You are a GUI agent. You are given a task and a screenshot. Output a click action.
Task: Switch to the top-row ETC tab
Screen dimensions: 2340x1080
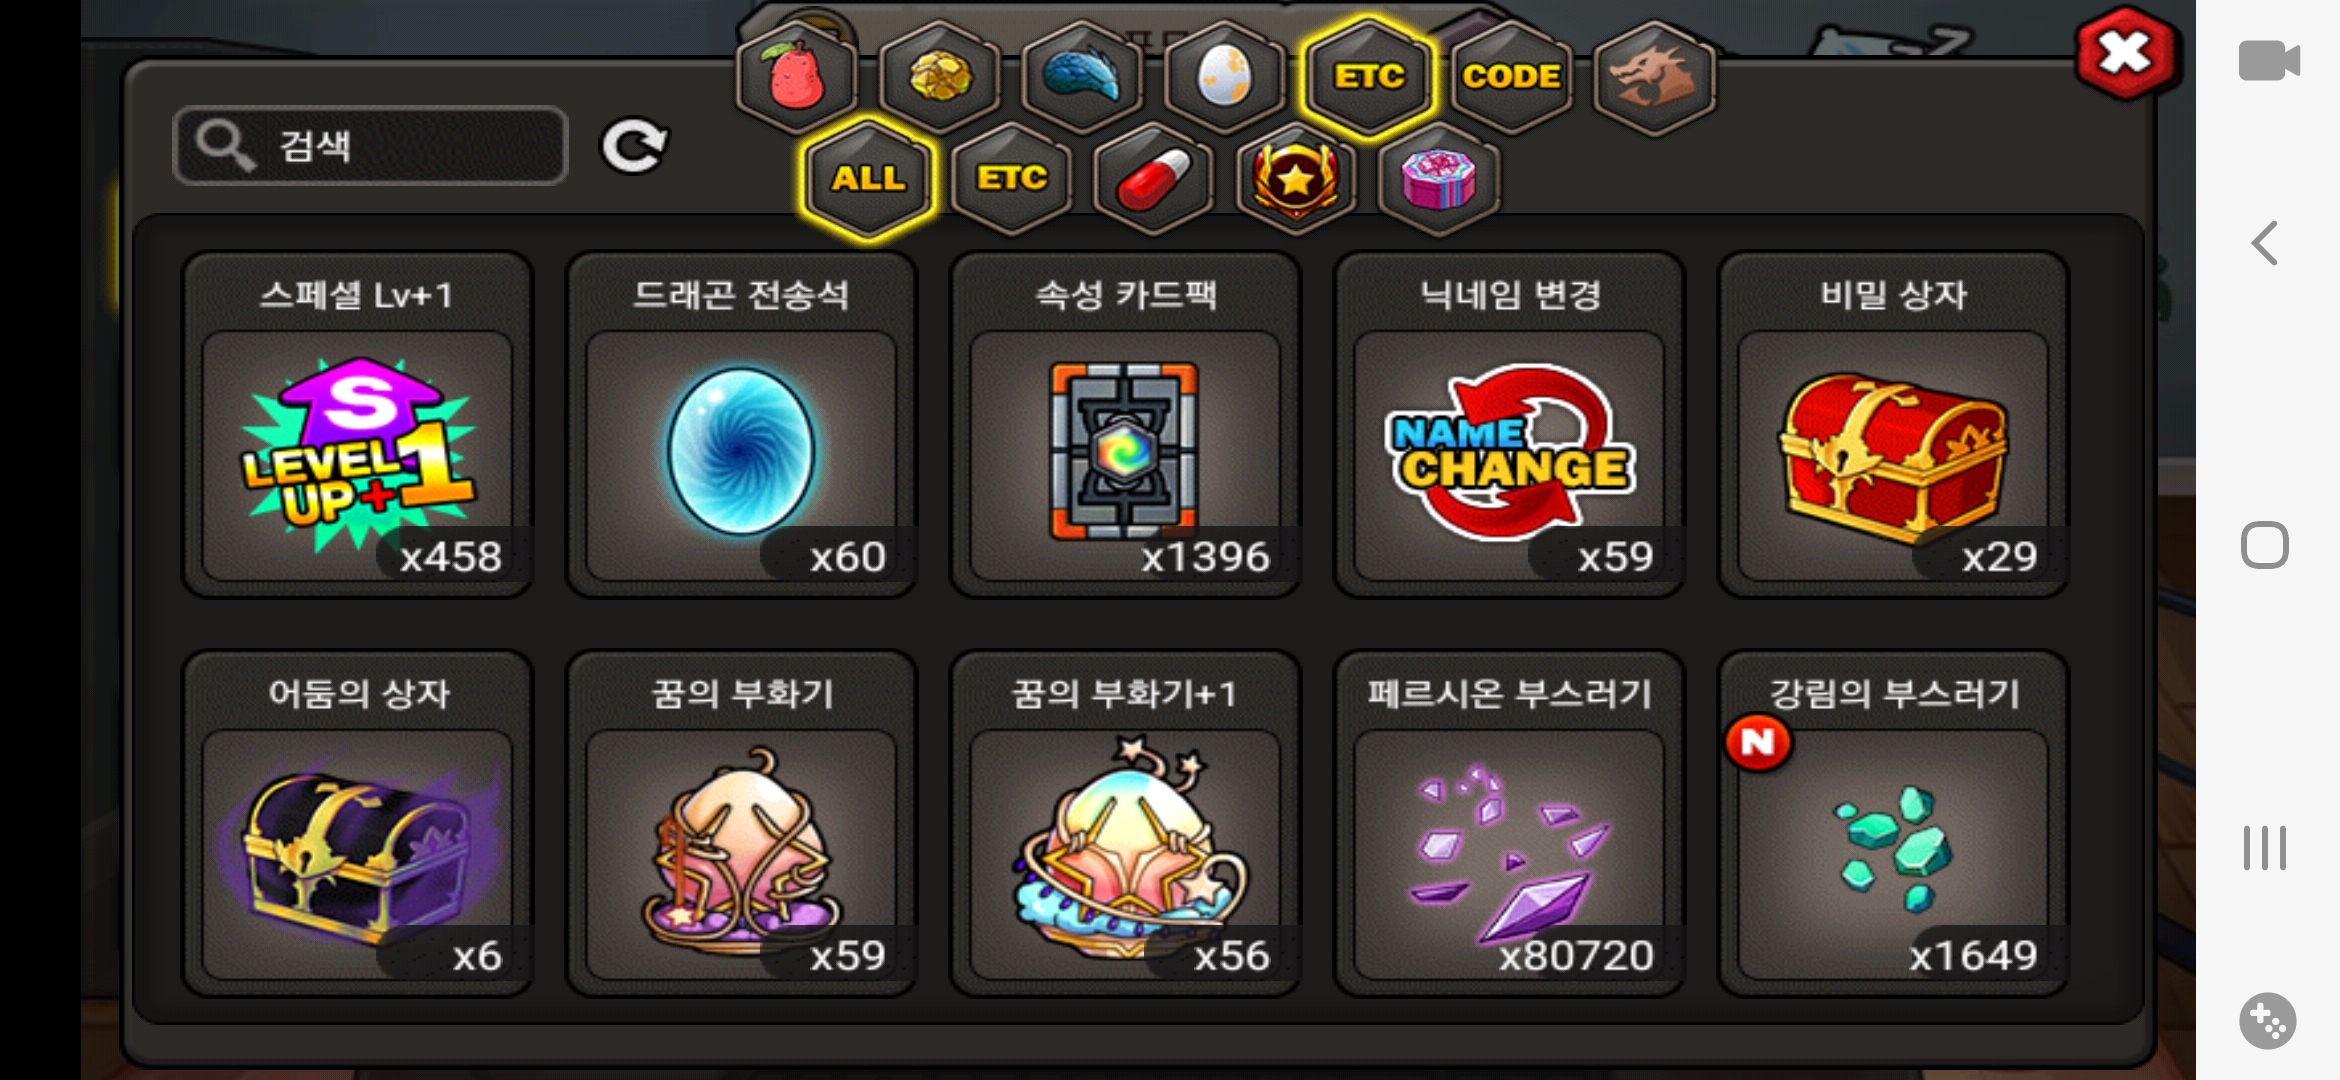click(x=1368, y=76)
